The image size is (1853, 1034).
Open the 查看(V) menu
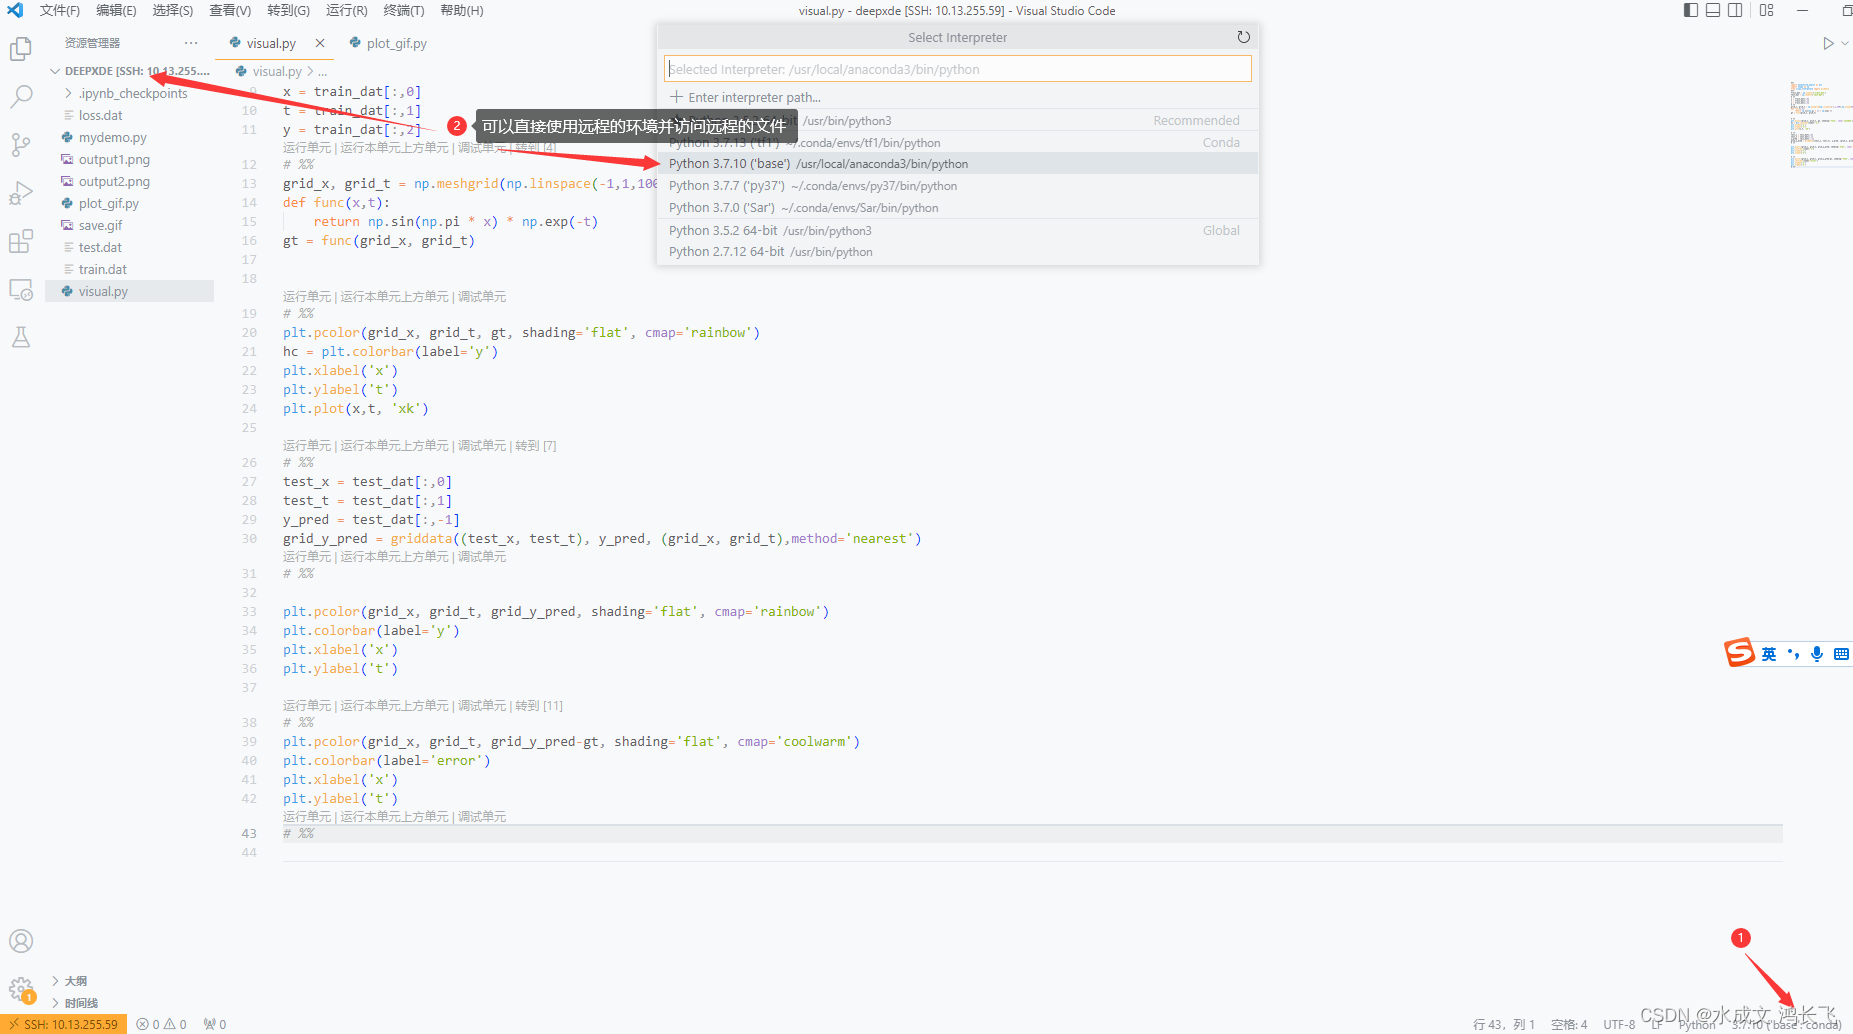[230, 10]
